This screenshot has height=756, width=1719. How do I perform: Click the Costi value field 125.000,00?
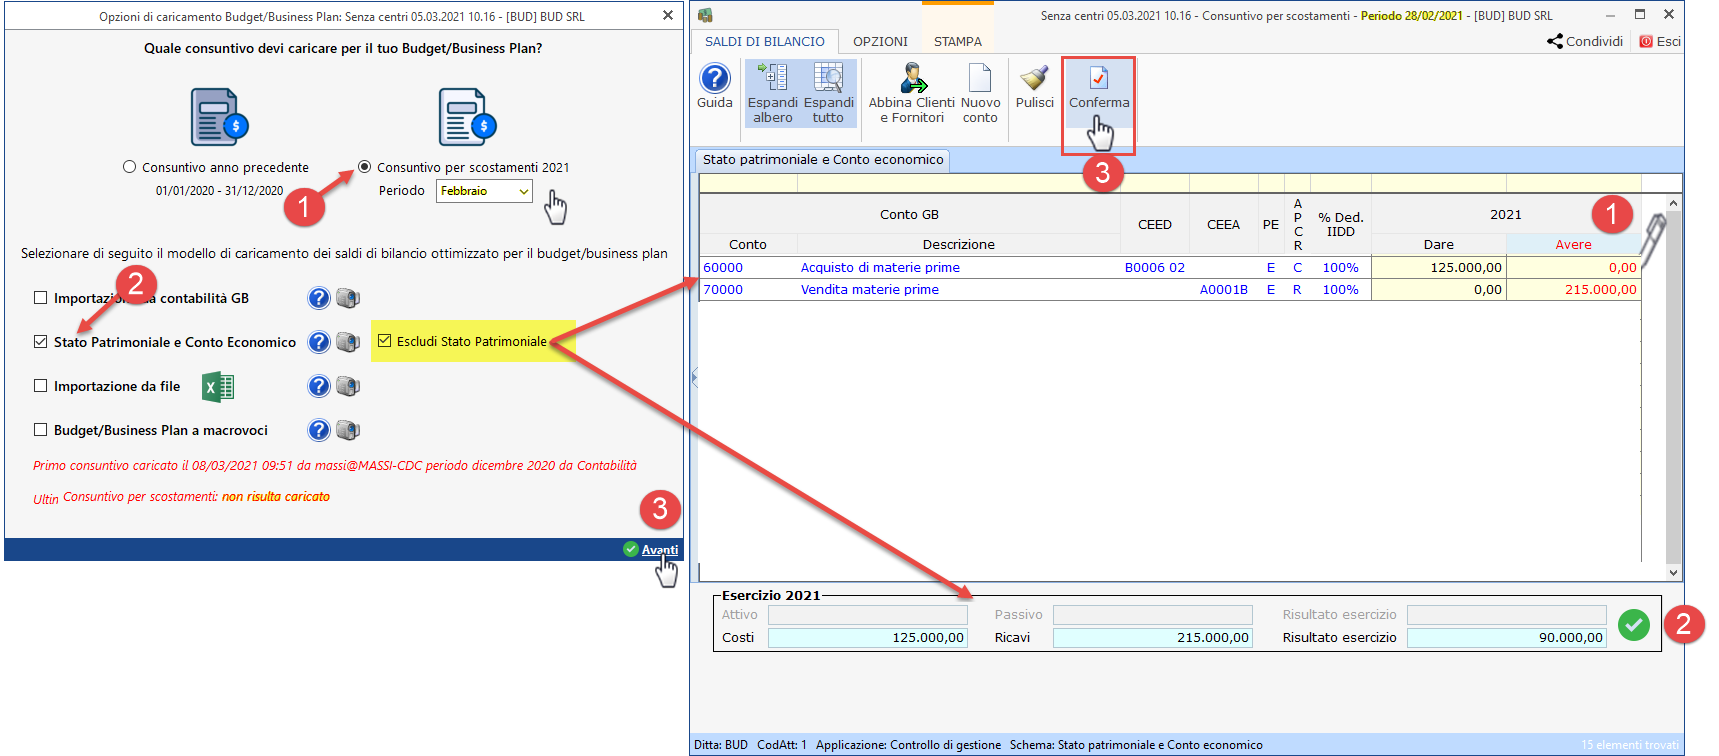868,638
